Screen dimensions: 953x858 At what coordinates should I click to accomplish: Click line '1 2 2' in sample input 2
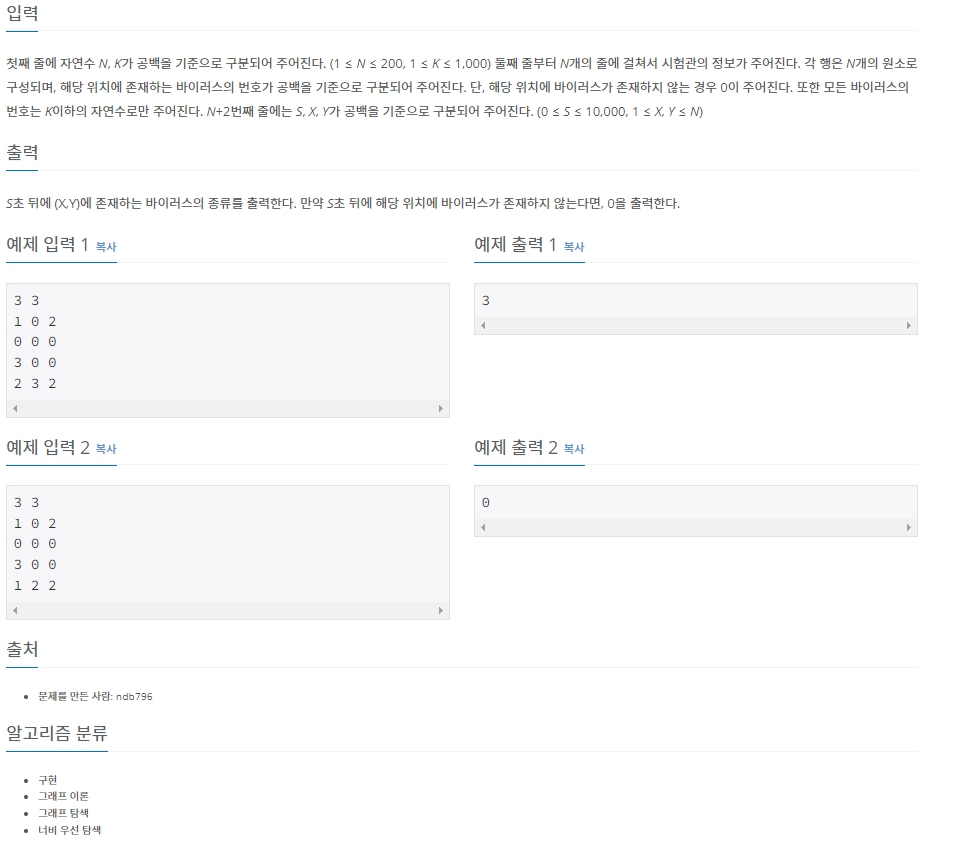[35, 586]
